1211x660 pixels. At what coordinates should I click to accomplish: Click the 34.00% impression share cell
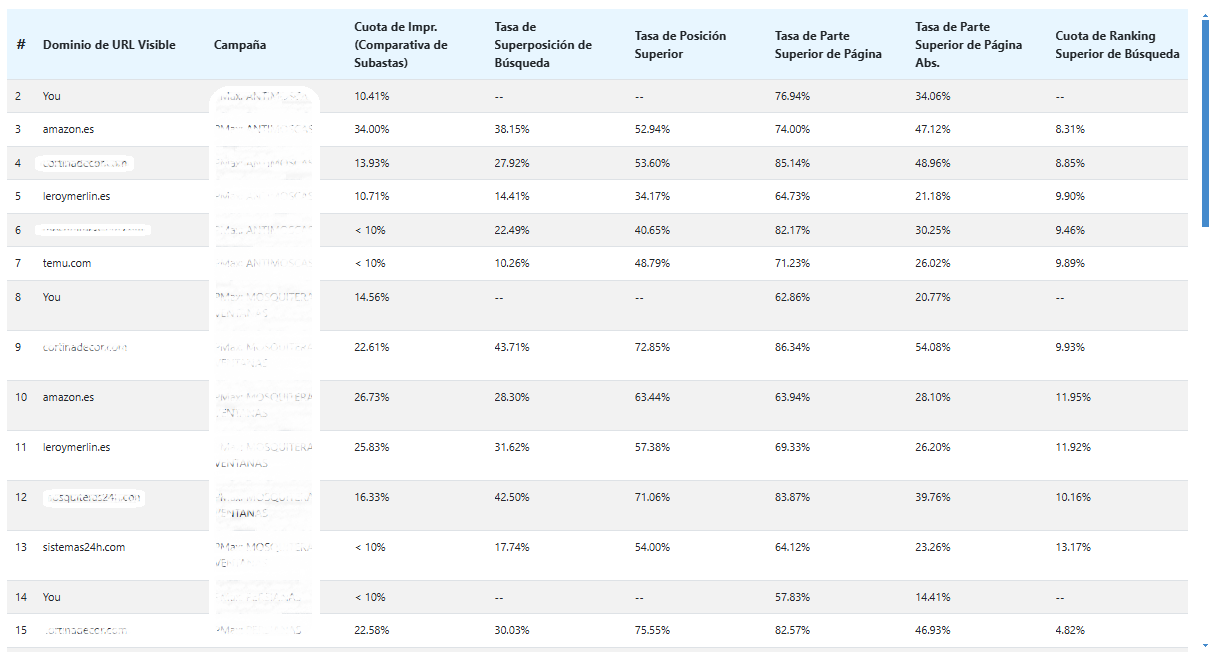coord(372,130)
